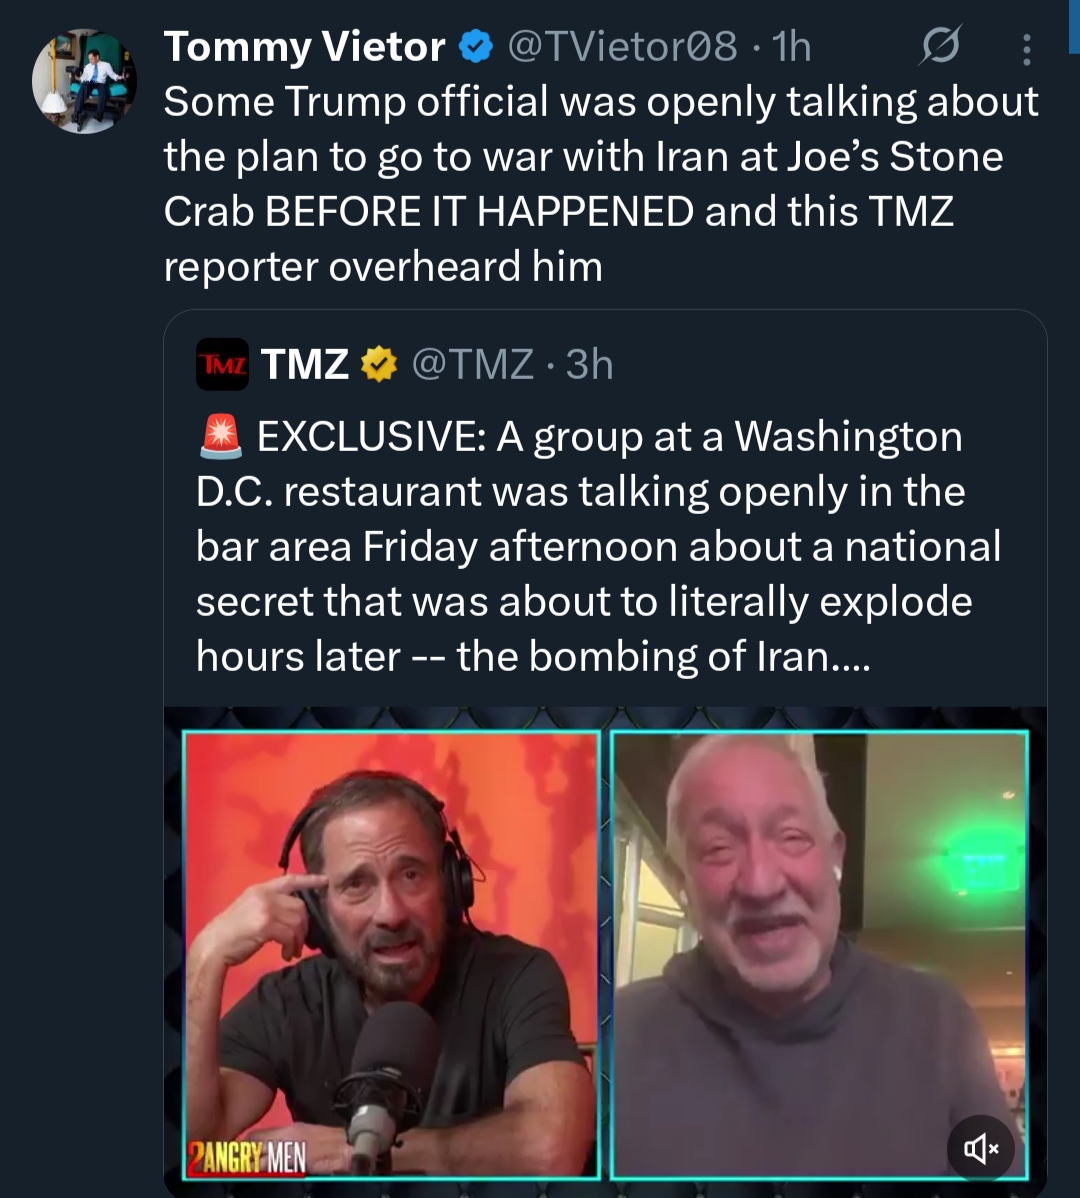The height and width of the screenshot is (1198, 1080).
Task: Click the 2 Angry Men logo
Action: tap(247, 1158)
